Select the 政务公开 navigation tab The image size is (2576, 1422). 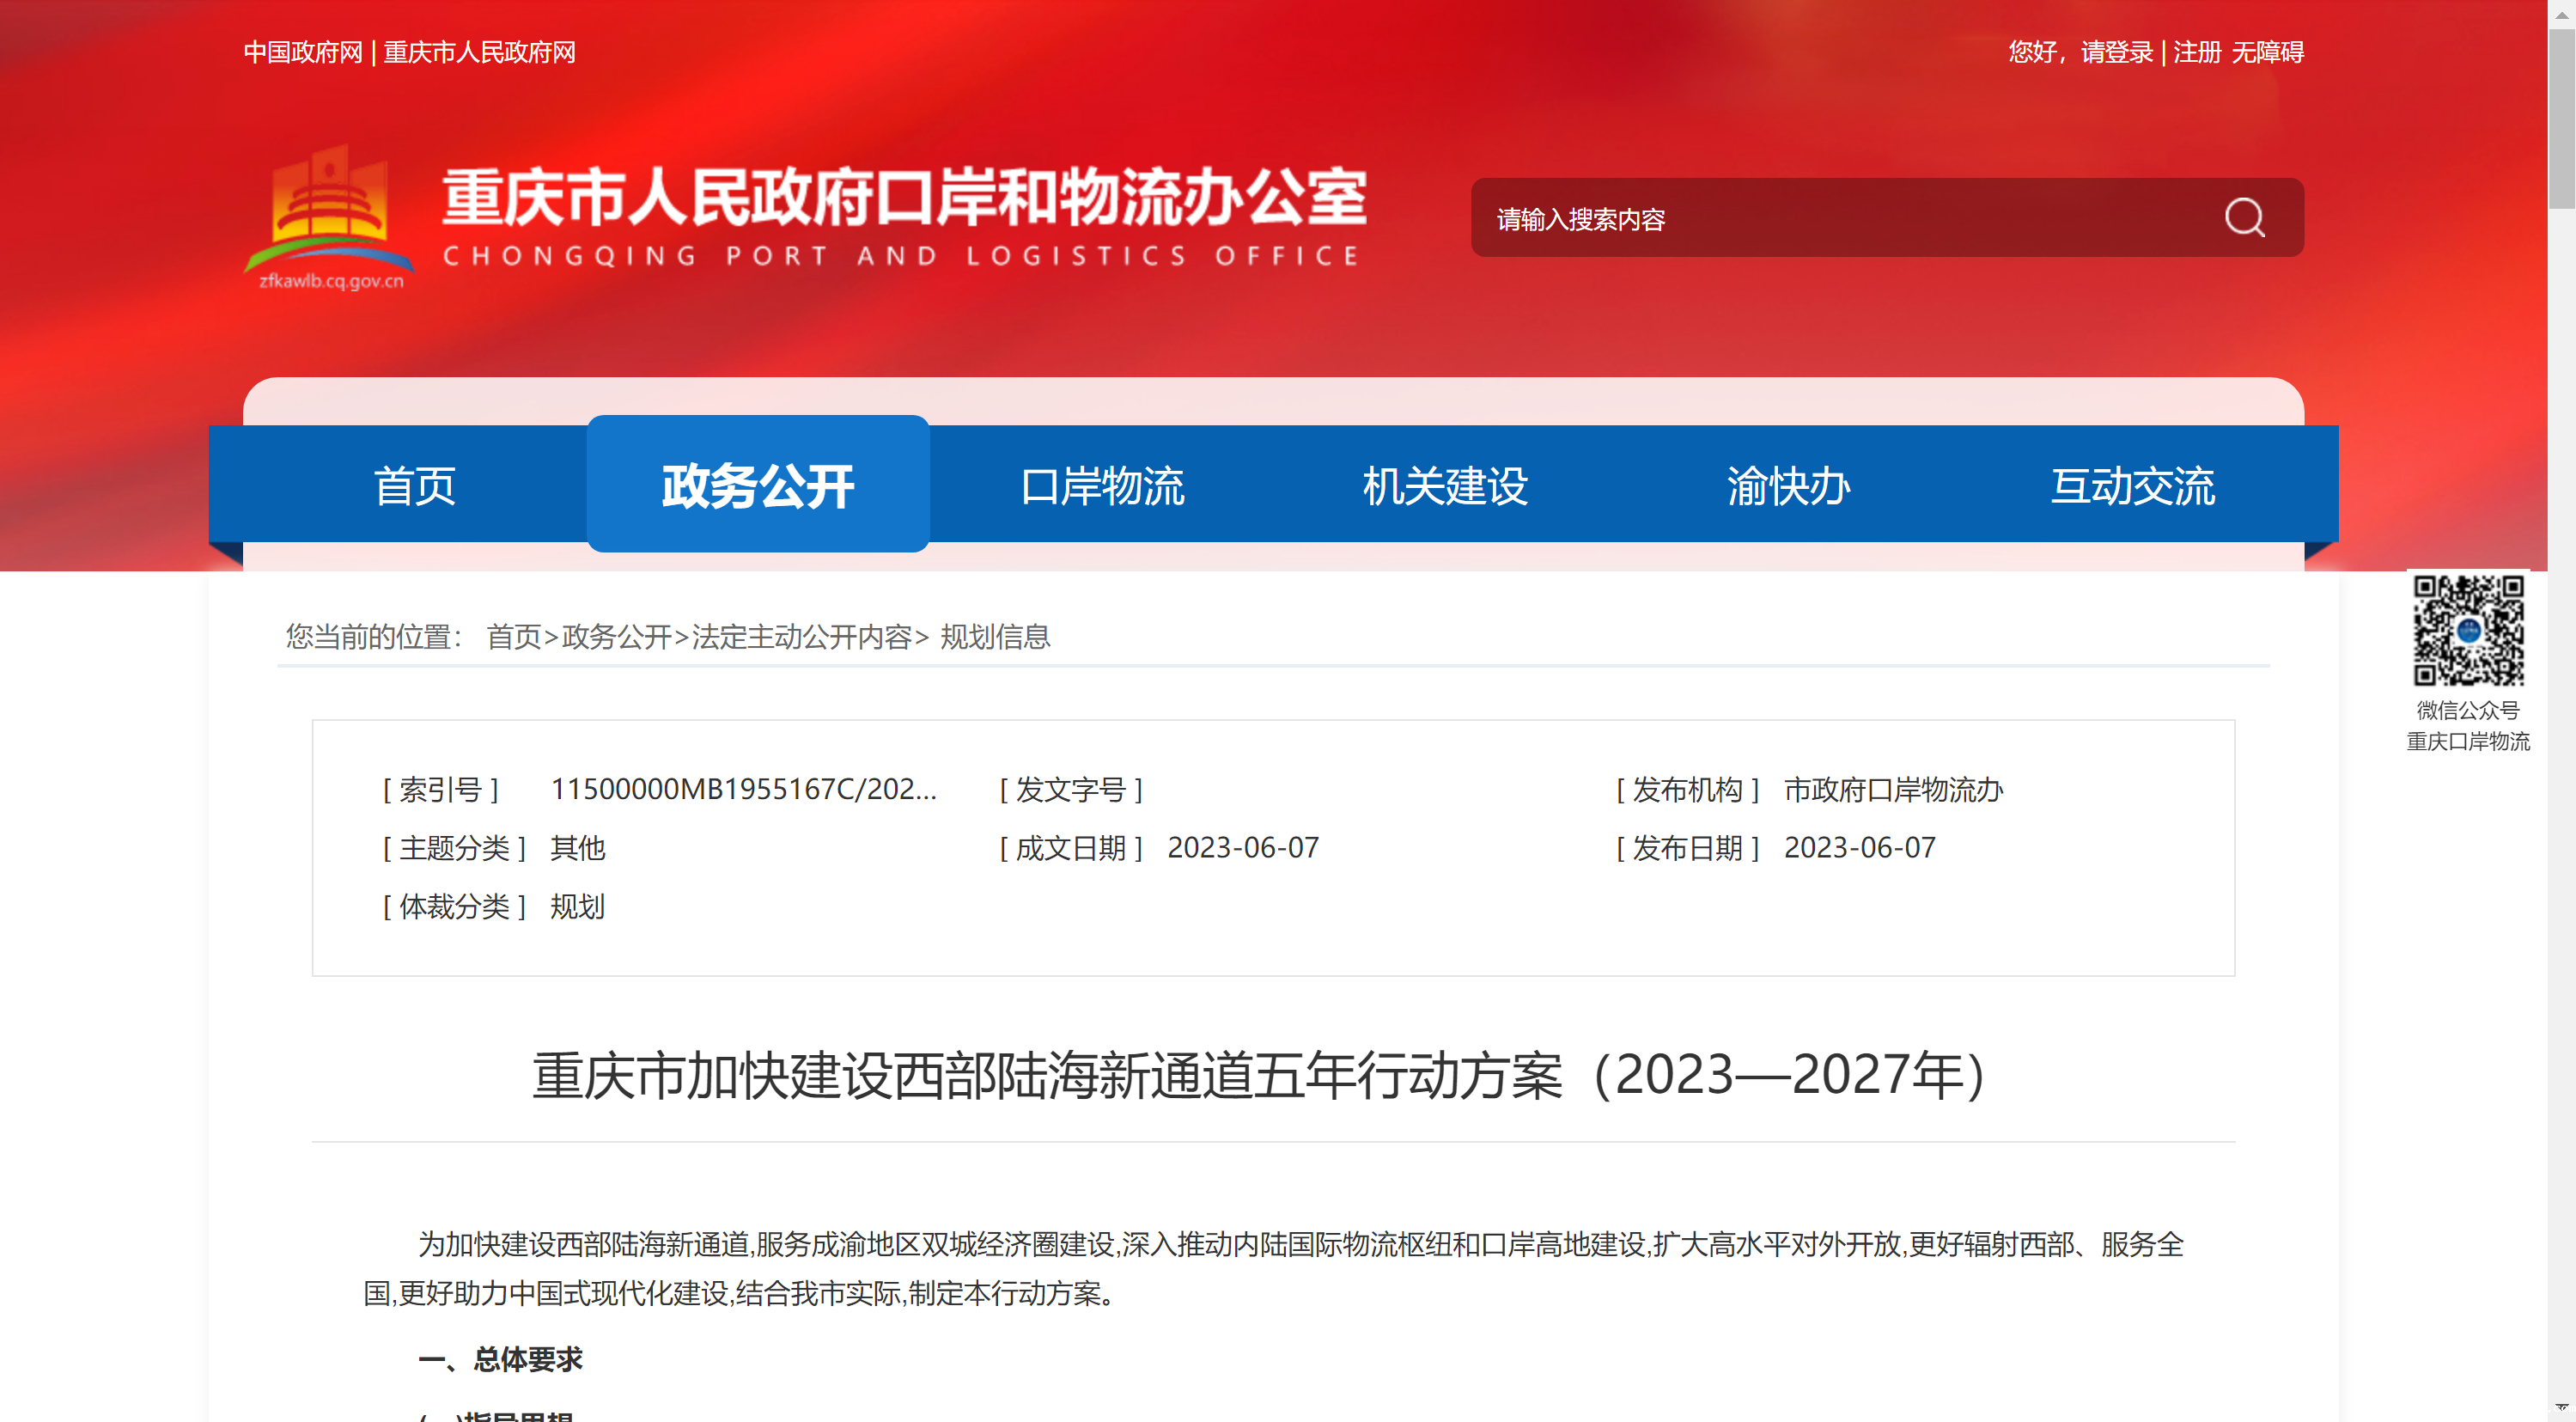757,486
